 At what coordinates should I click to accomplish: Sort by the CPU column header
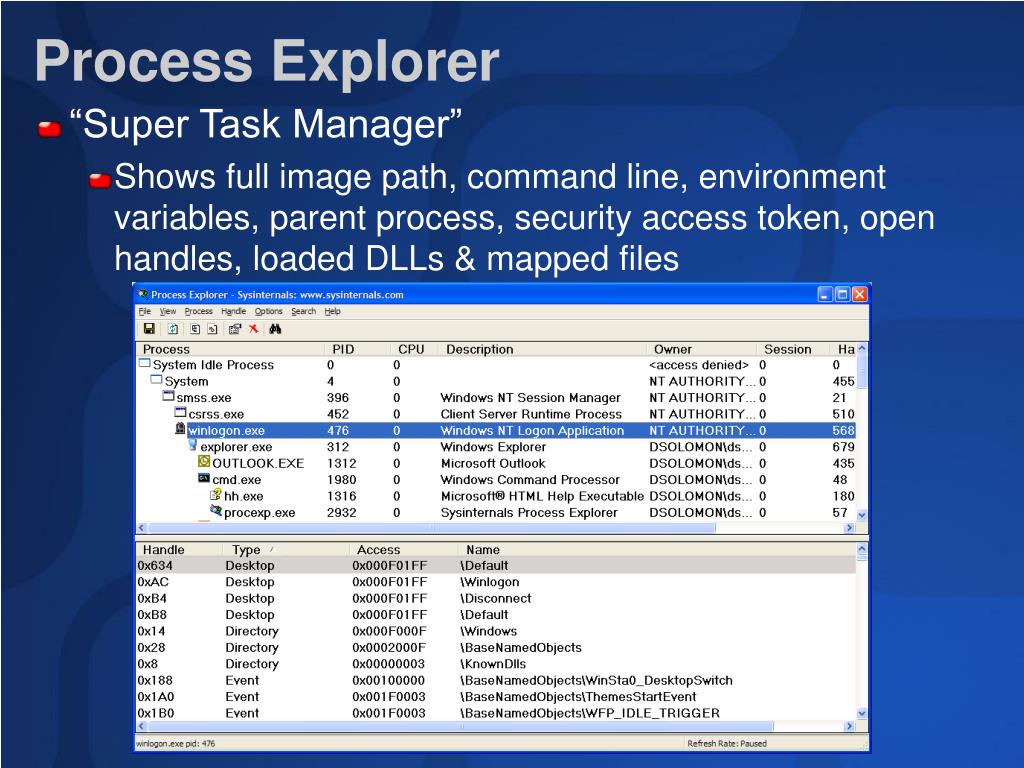(x=414, y=349)
